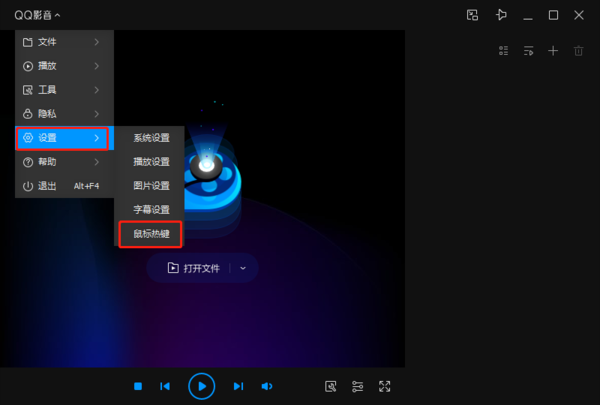This screenshot has height=405, width=600.
Task: Open the 帮助 menu item
Action: pyautogui.click(x=64, y=162)
